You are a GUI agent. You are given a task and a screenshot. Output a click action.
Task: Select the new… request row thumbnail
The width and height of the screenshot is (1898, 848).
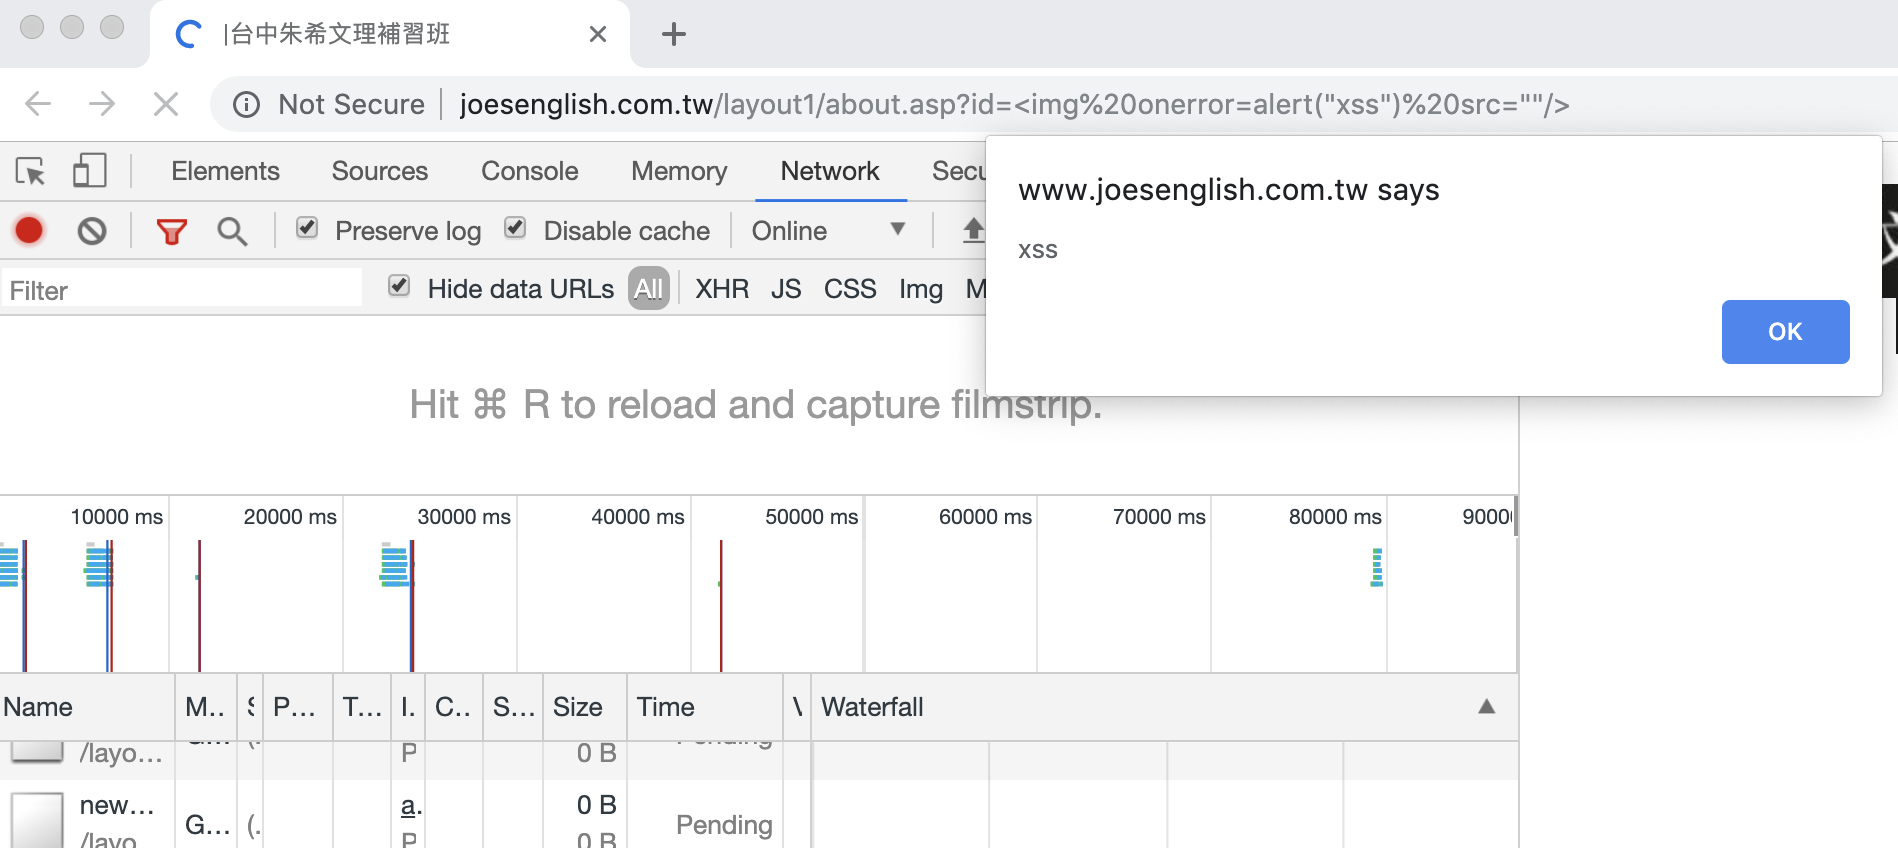37,820
